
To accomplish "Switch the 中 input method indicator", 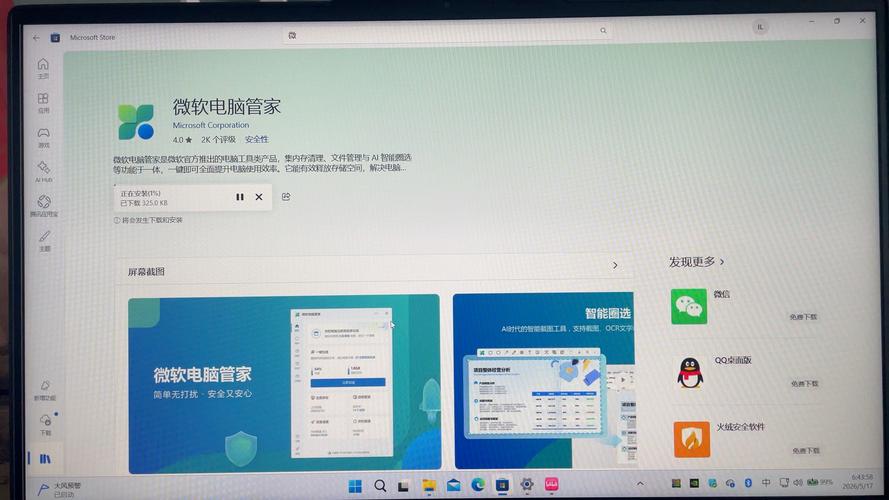I will pos(766,482).
